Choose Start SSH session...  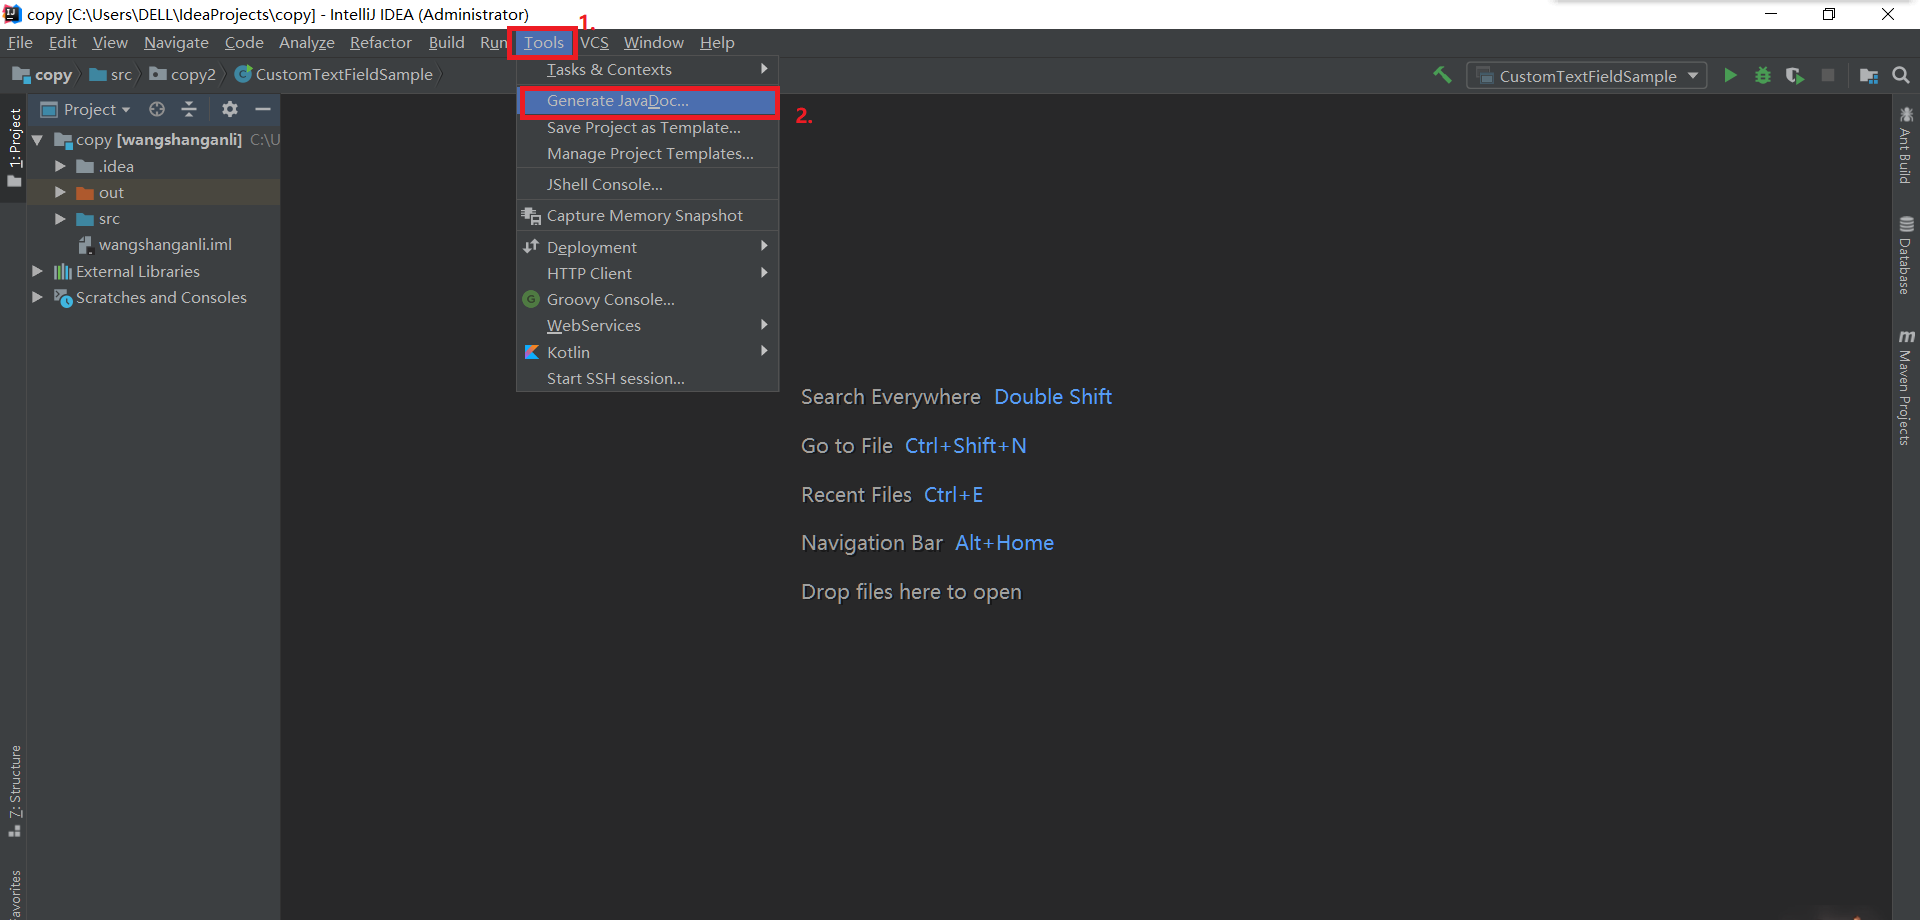647,378
